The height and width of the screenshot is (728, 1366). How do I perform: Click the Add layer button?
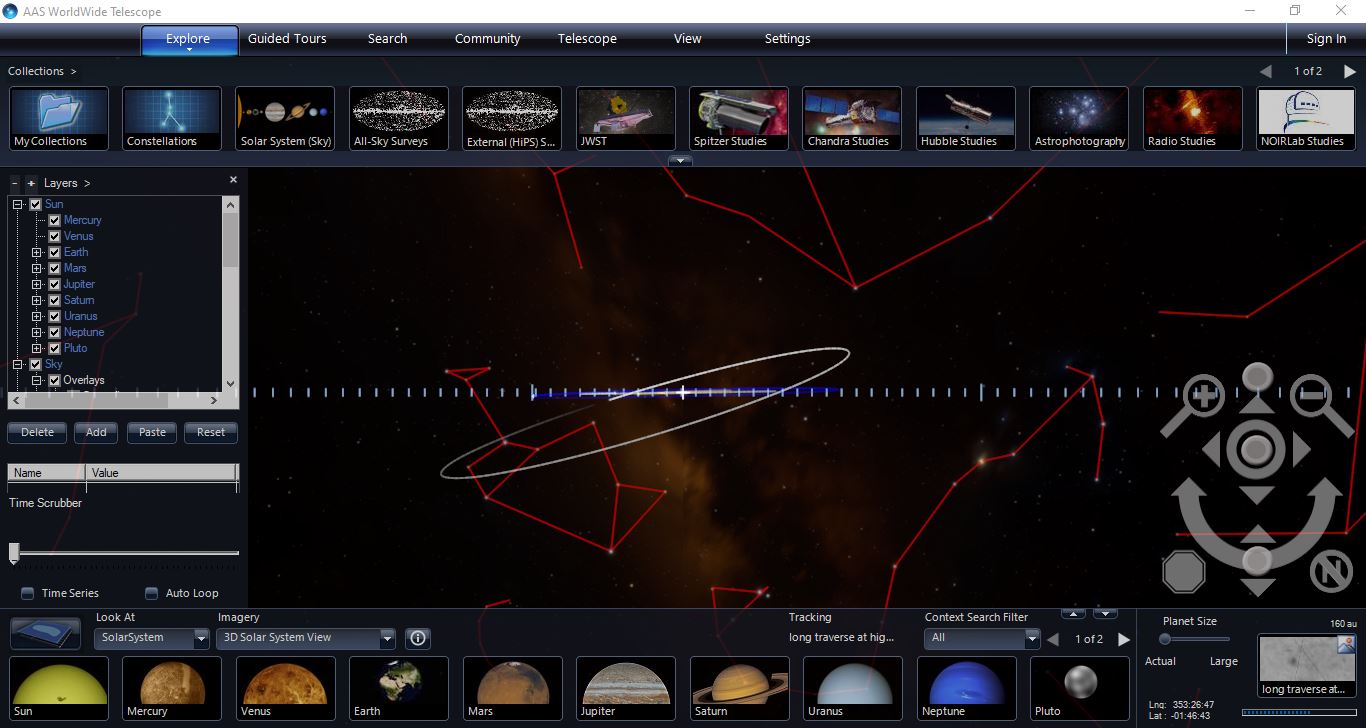(96, 433)
